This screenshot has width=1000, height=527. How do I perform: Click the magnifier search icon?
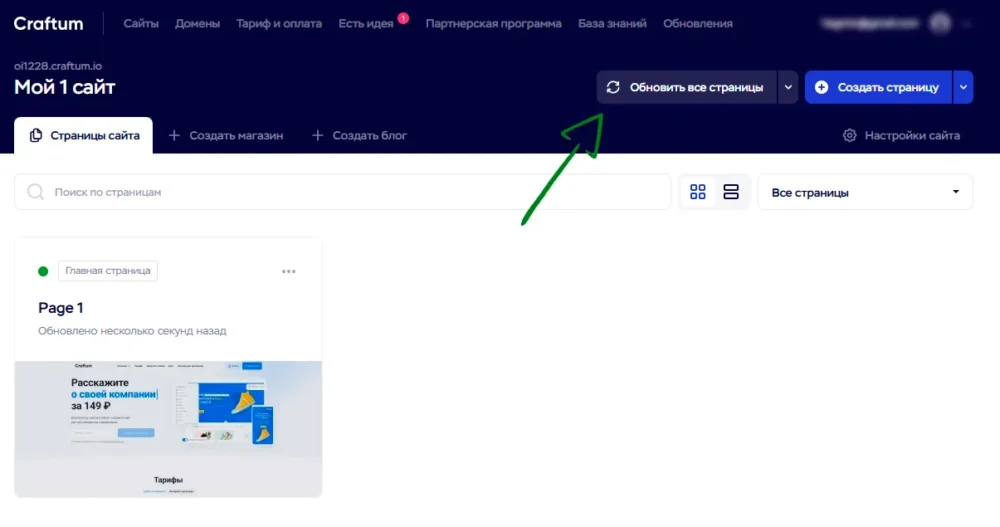36,191
